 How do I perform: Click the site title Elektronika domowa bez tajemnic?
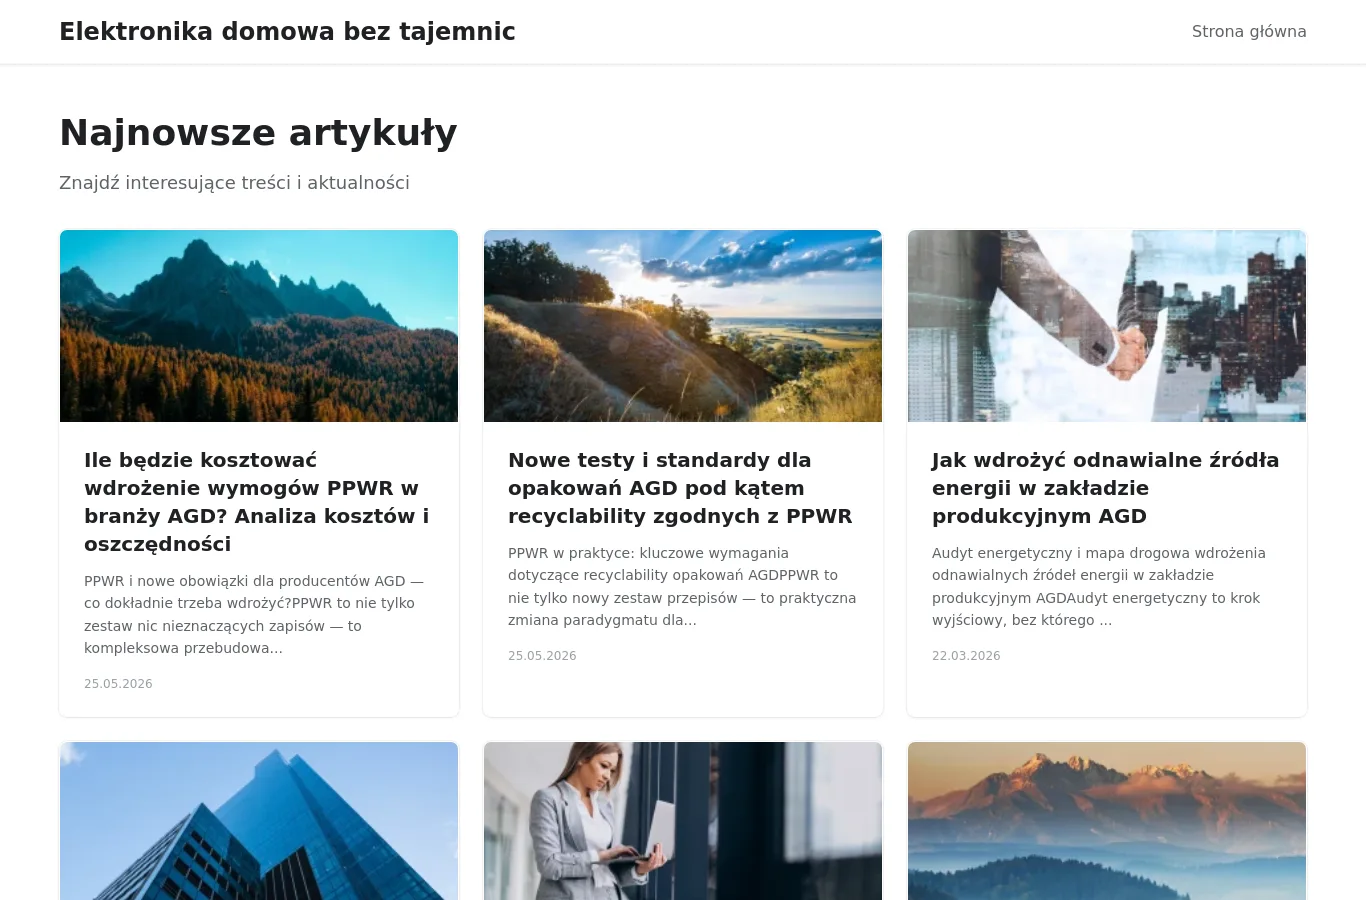point(287,31)
